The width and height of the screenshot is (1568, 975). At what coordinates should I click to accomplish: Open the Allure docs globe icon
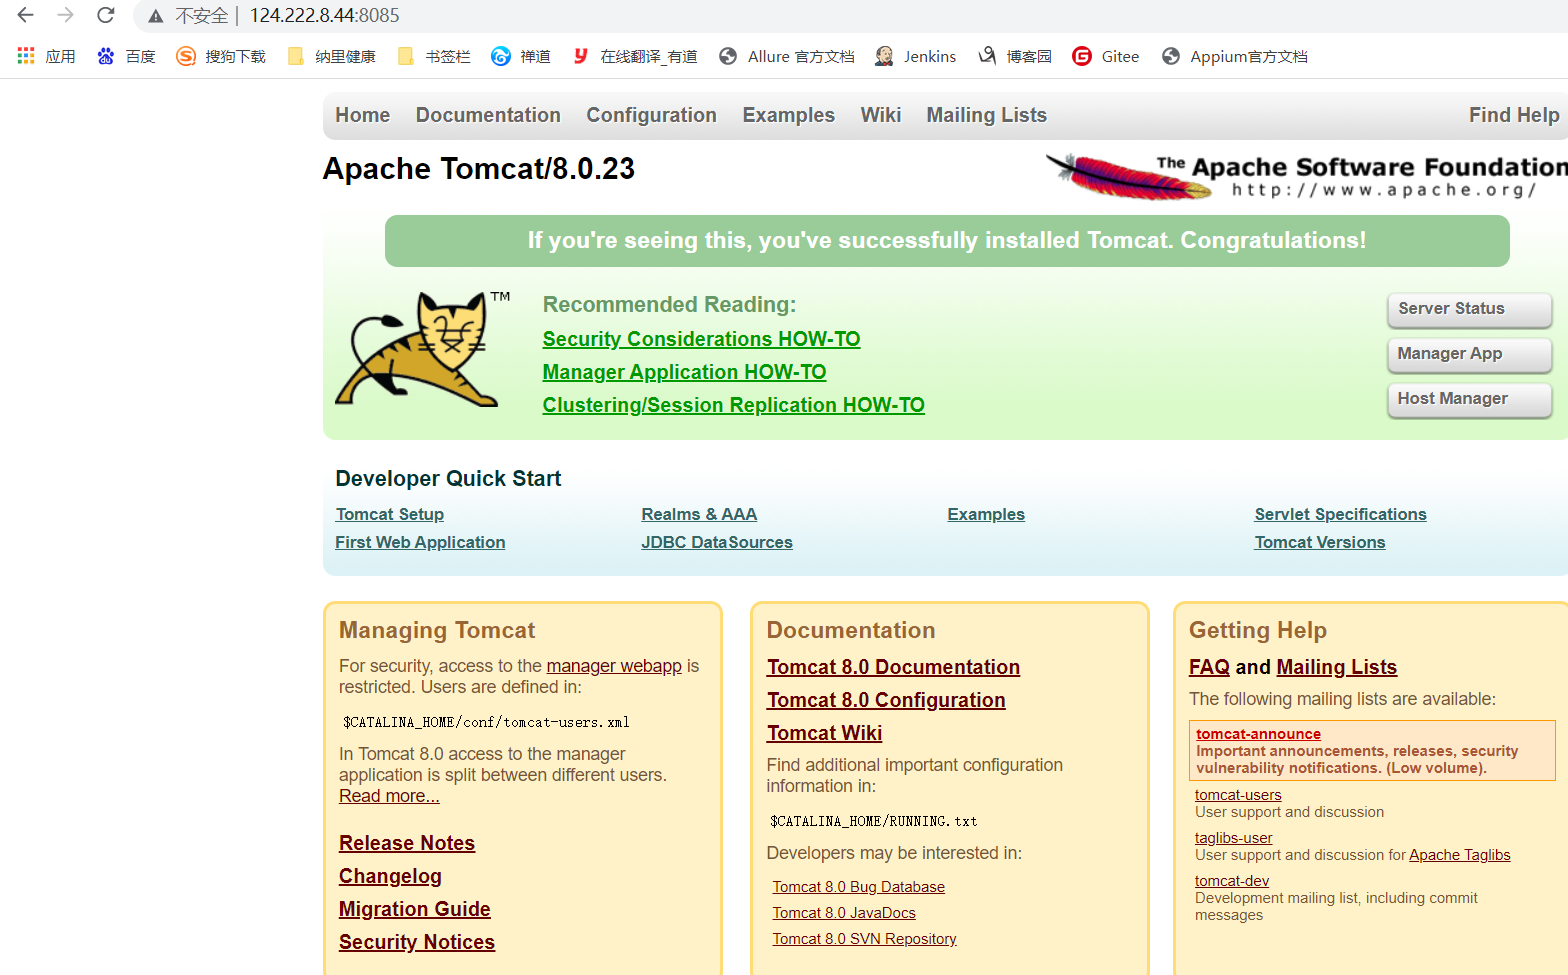pyautogui.click(x=728, y=56)
